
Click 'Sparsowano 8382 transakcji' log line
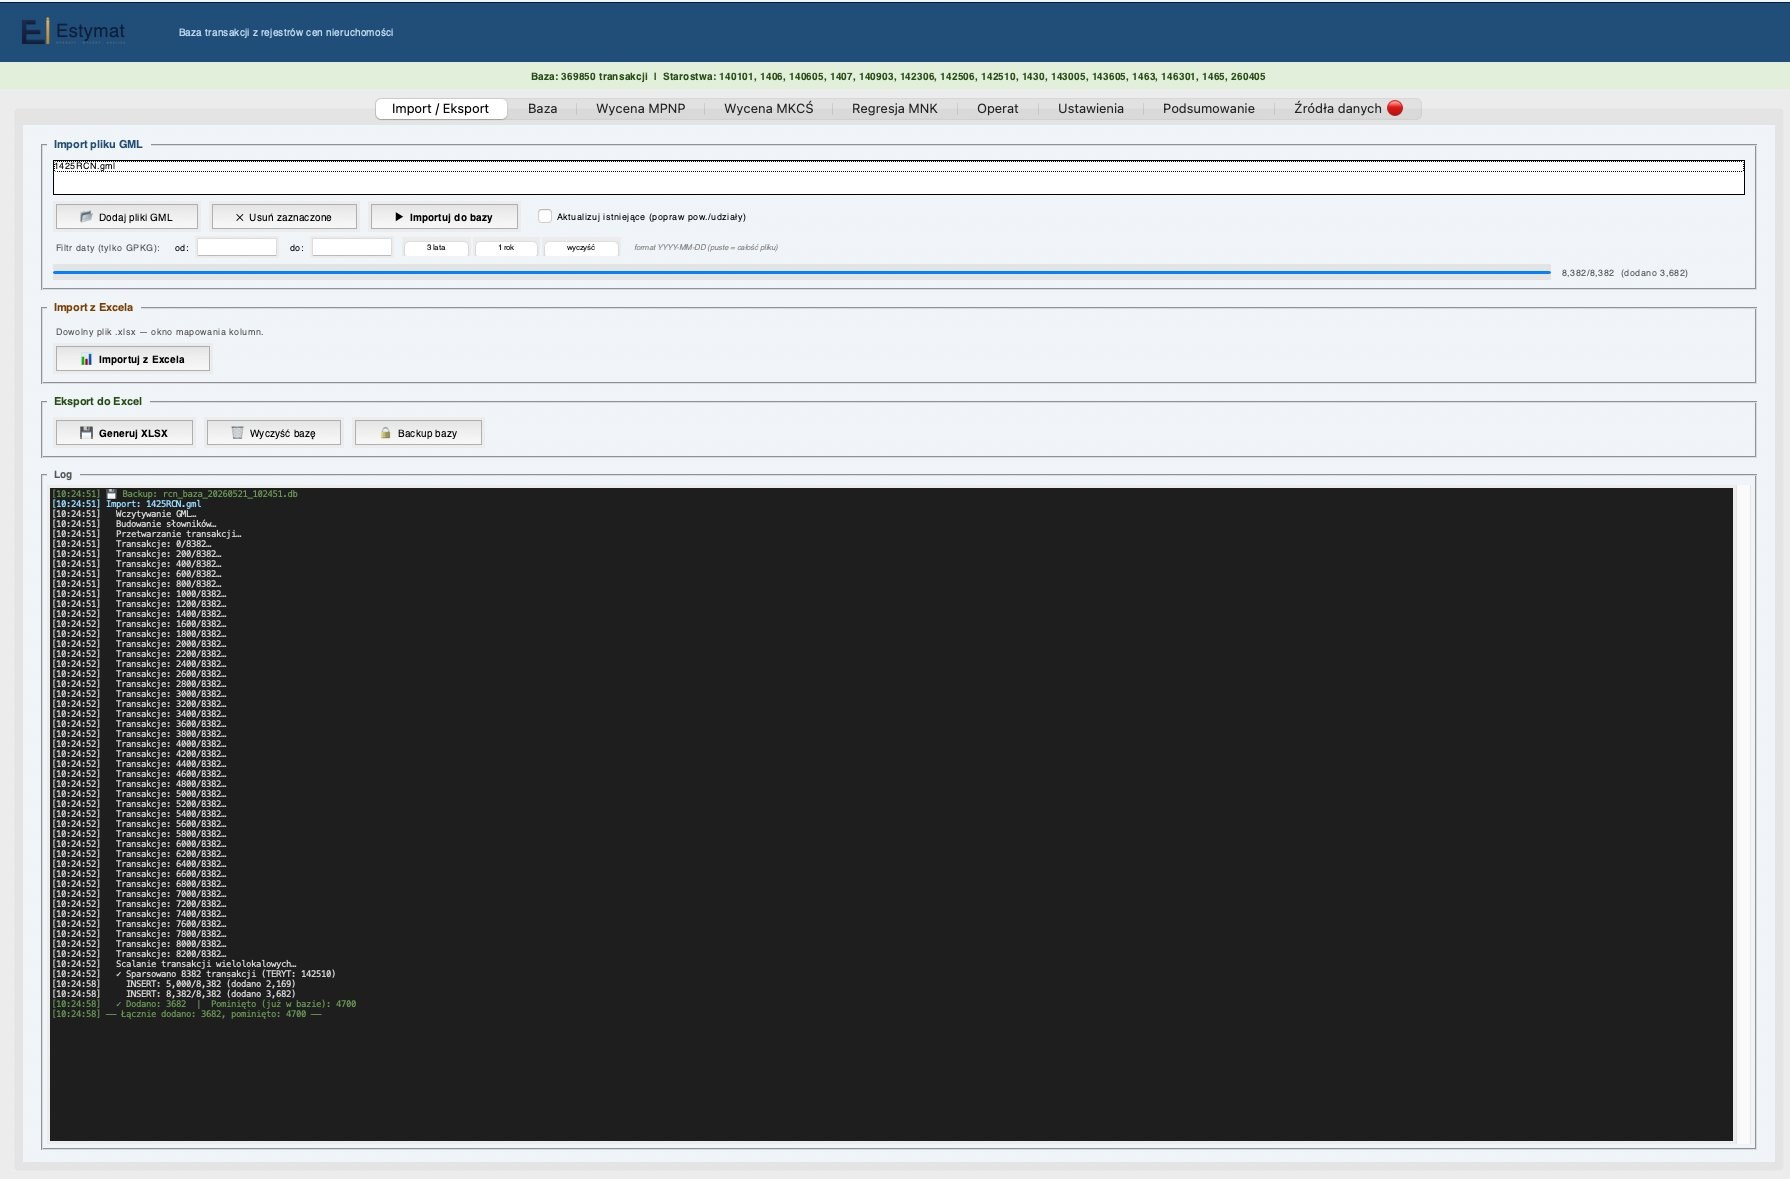(194, 974)
